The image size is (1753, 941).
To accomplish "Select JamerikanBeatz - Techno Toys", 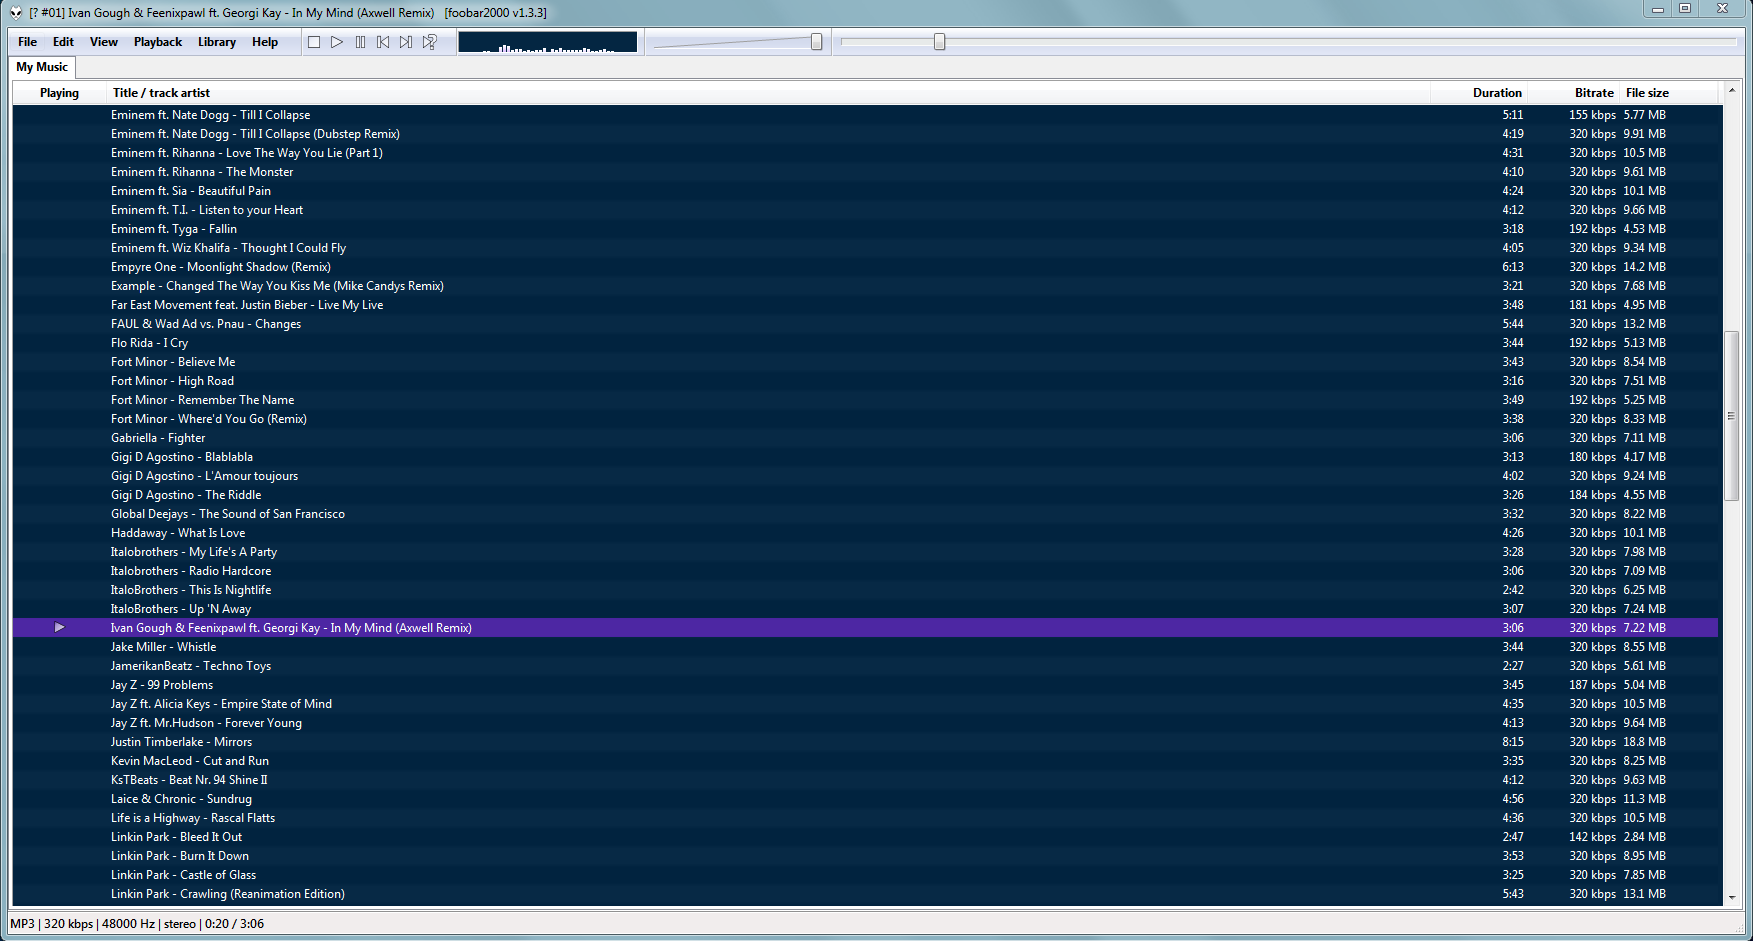I will [x=865, y=666].
